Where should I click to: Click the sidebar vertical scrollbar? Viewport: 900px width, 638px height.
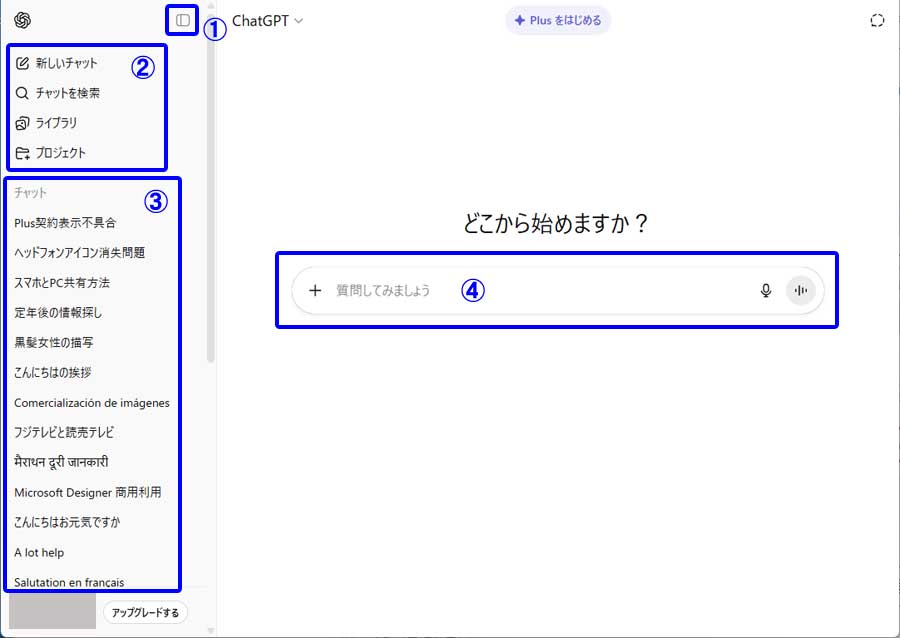coord(210,200)
